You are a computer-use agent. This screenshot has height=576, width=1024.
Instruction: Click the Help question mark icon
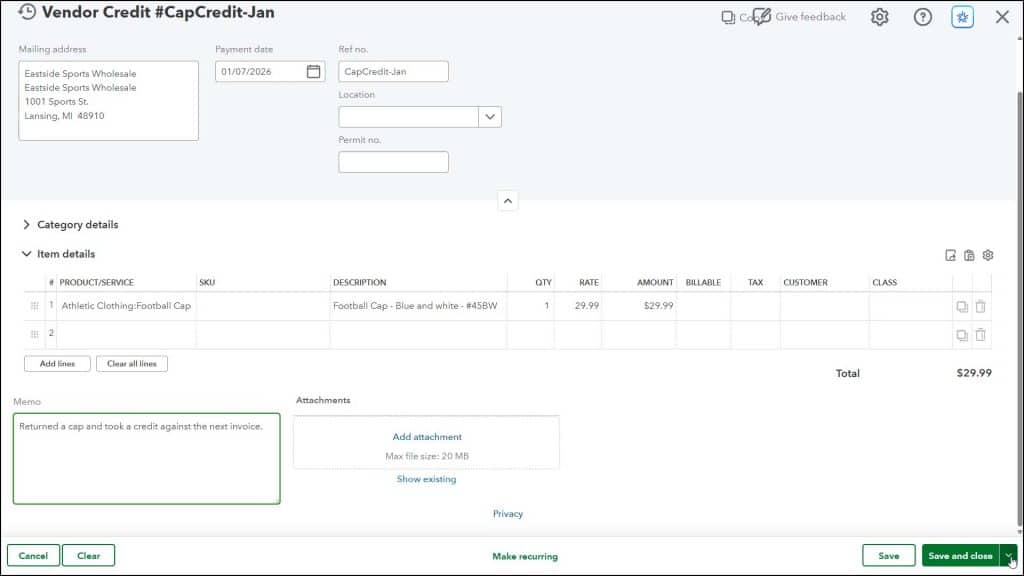pos(922,17)
